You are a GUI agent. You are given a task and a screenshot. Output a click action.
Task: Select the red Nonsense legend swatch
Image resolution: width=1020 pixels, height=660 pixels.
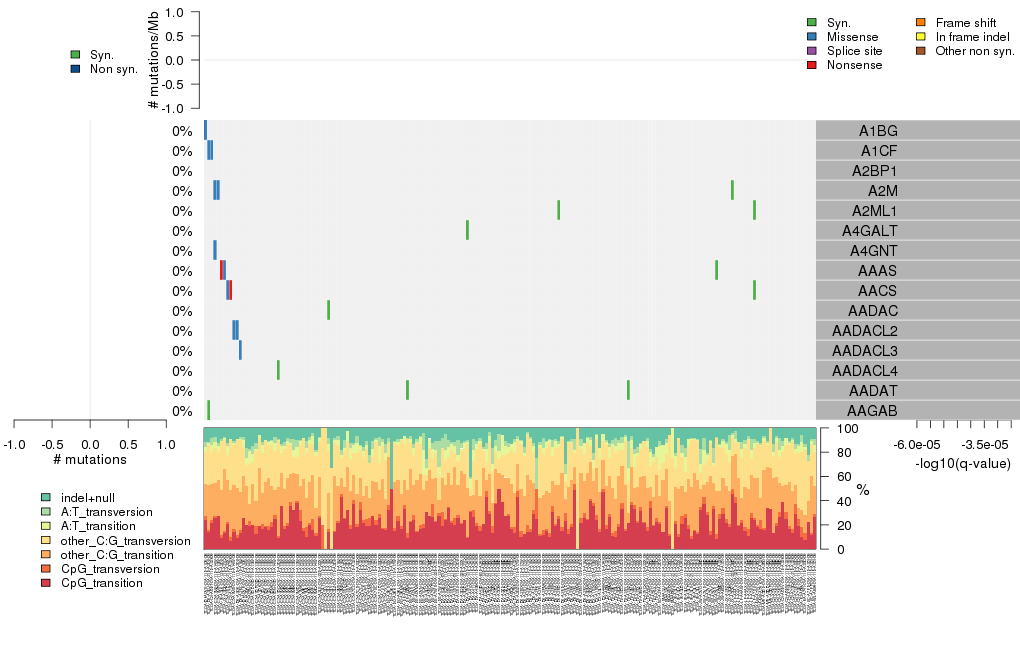[x=812, y=65]
